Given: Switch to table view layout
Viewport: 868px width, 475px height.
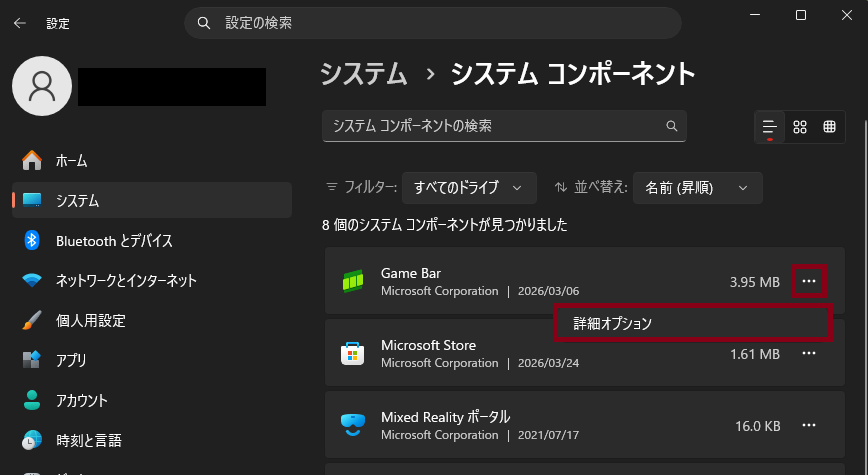Looking at the screenshot, I should [x=829, y=127].
